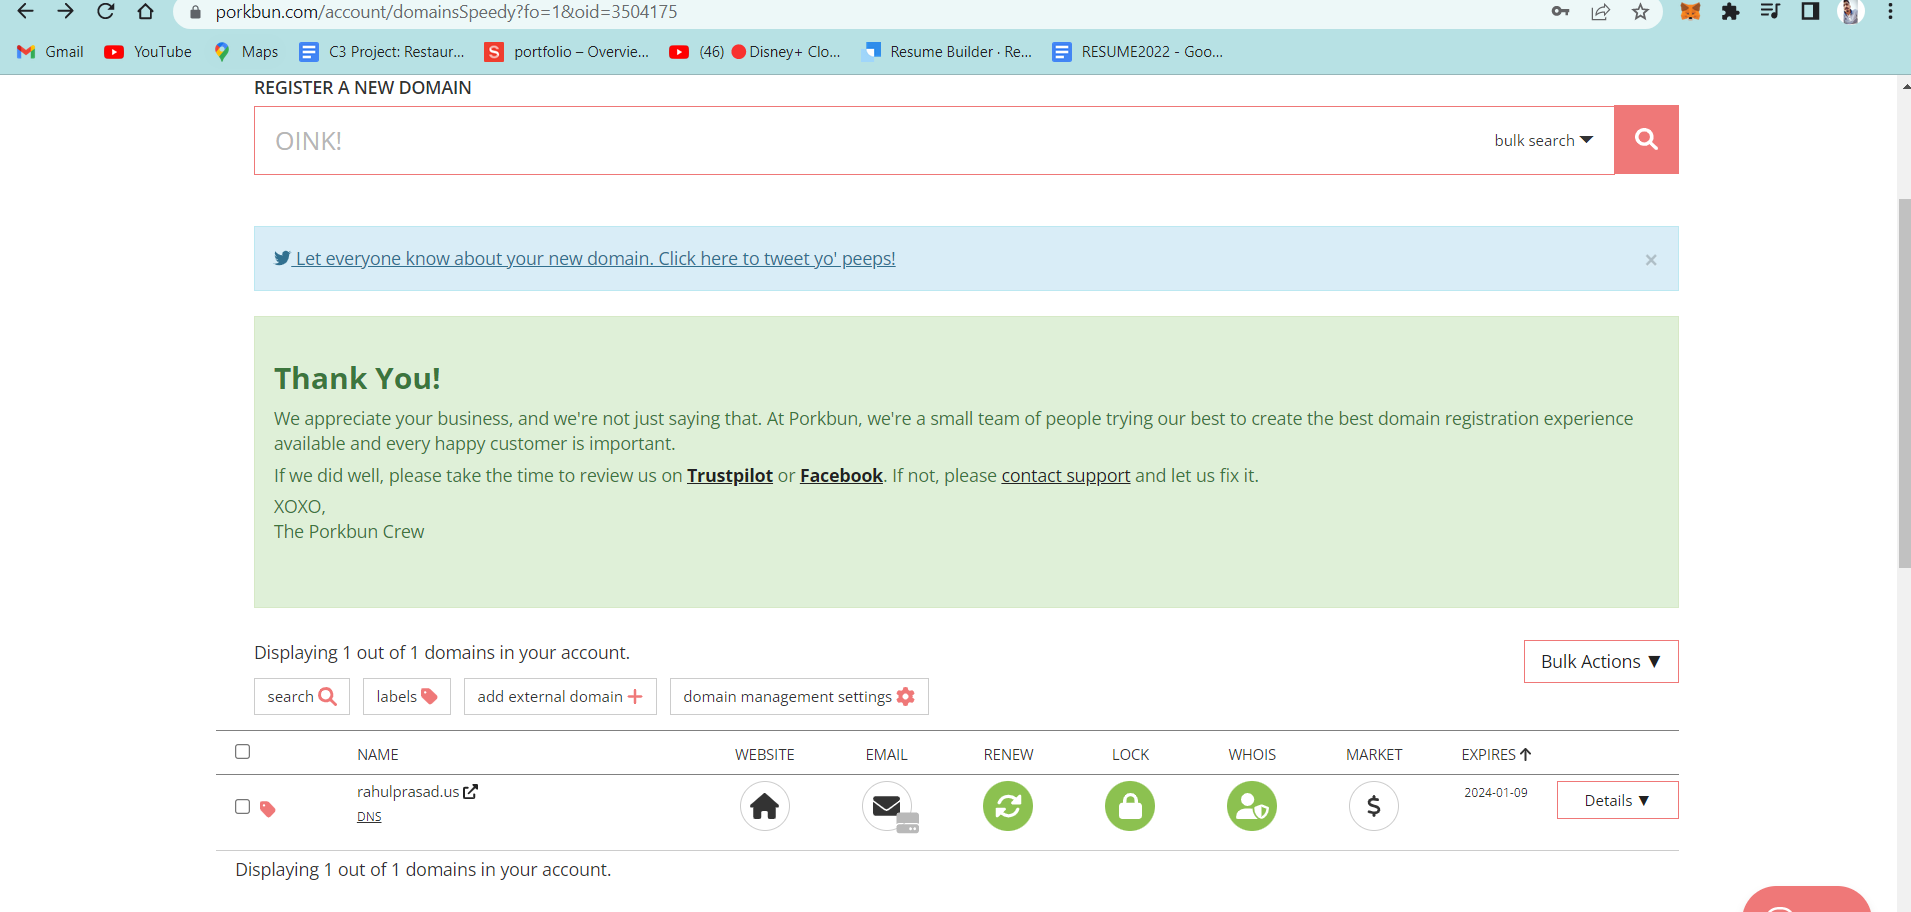Select all domains with header checkbox
The width and height of the screenshot is (1911, 912).
point(242,752)
